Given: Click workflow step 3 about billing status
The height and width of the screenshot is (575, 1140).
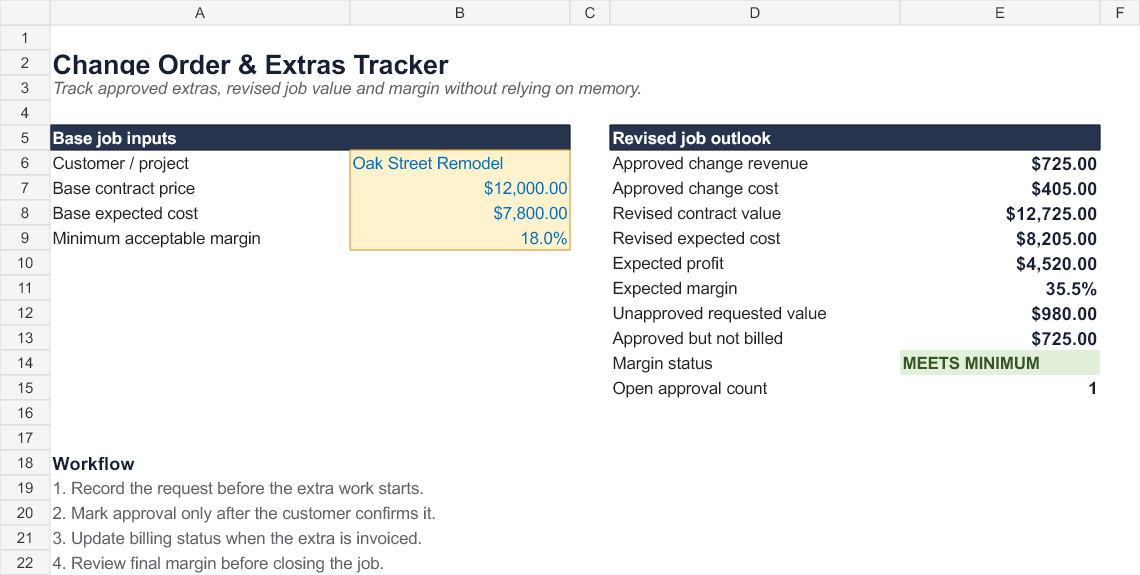Looking at the screenshot, I should pos(237,539).
